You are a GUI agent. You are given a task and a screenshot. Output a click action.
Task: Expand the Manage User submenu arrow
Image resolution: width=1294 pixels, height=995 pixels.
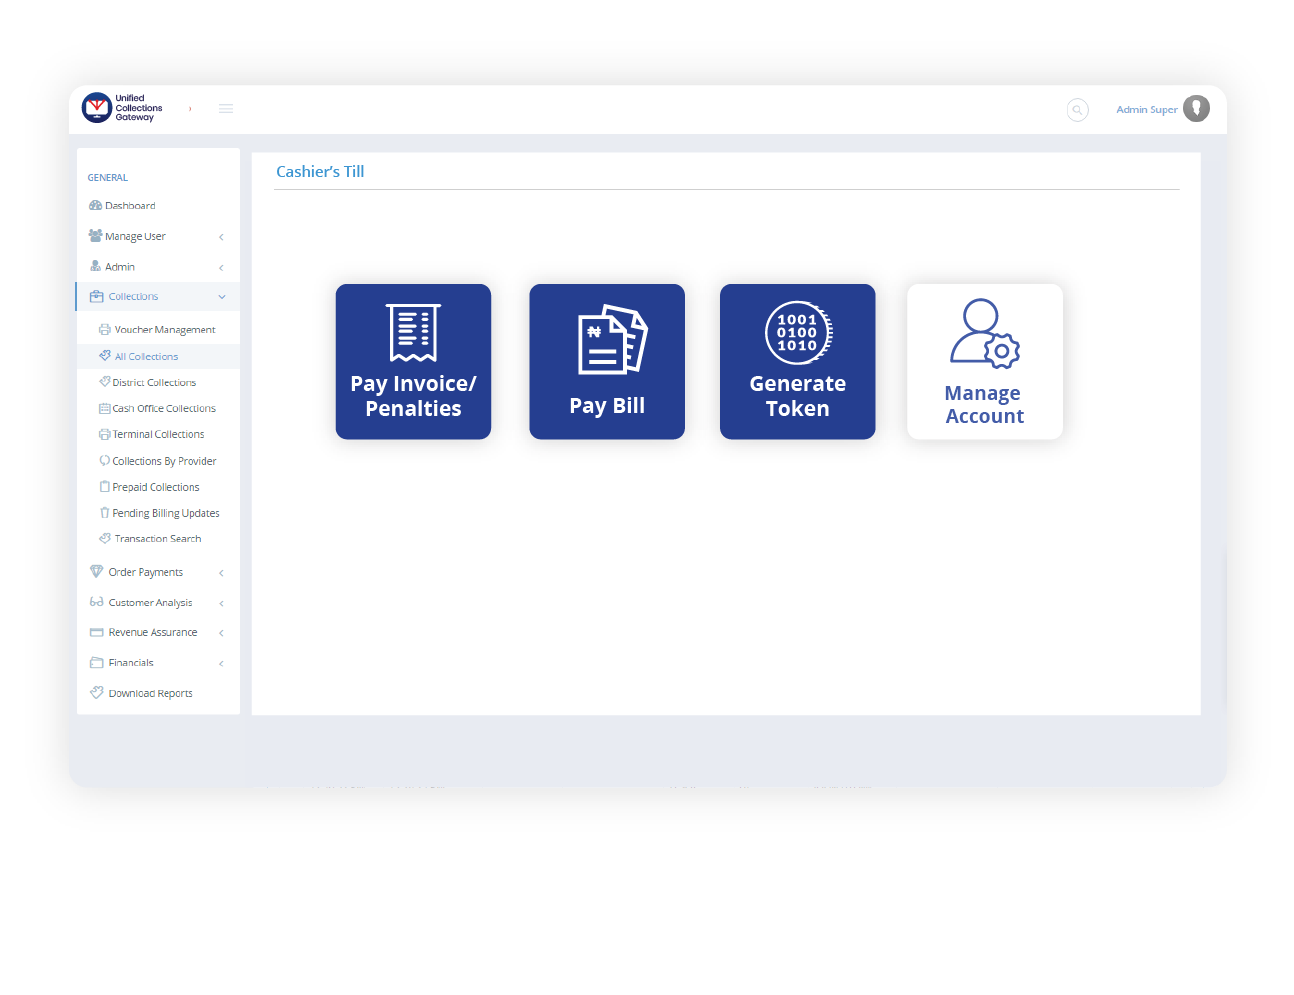[221, 237]
